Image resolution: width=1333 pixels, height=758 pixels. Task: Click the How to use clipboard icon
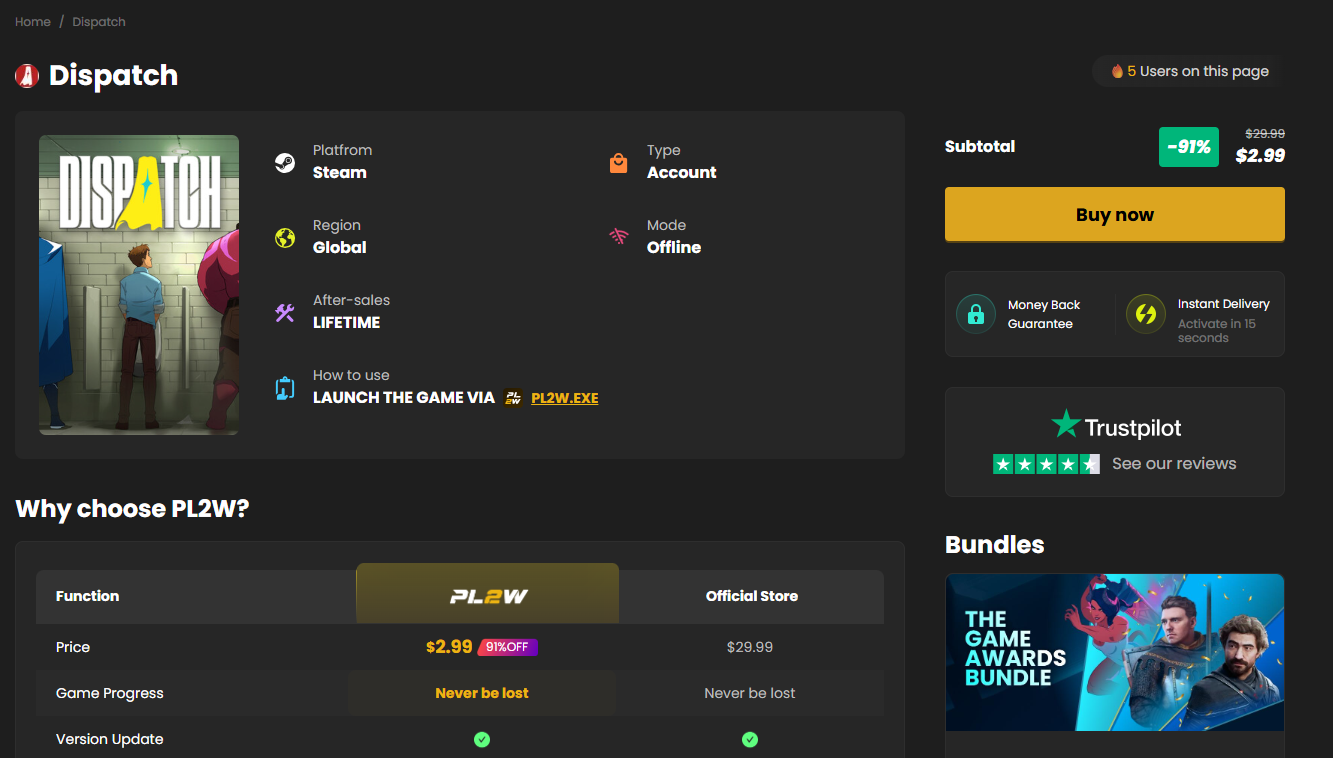point(285,388)
